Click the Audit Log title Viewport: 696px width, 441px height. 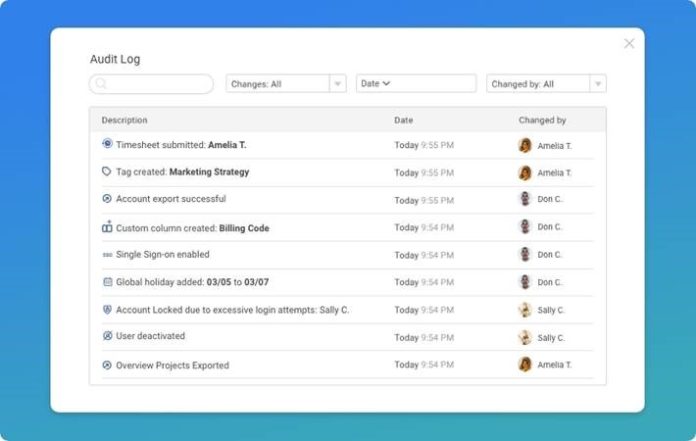pyautogui.click(x=115, y=59)
